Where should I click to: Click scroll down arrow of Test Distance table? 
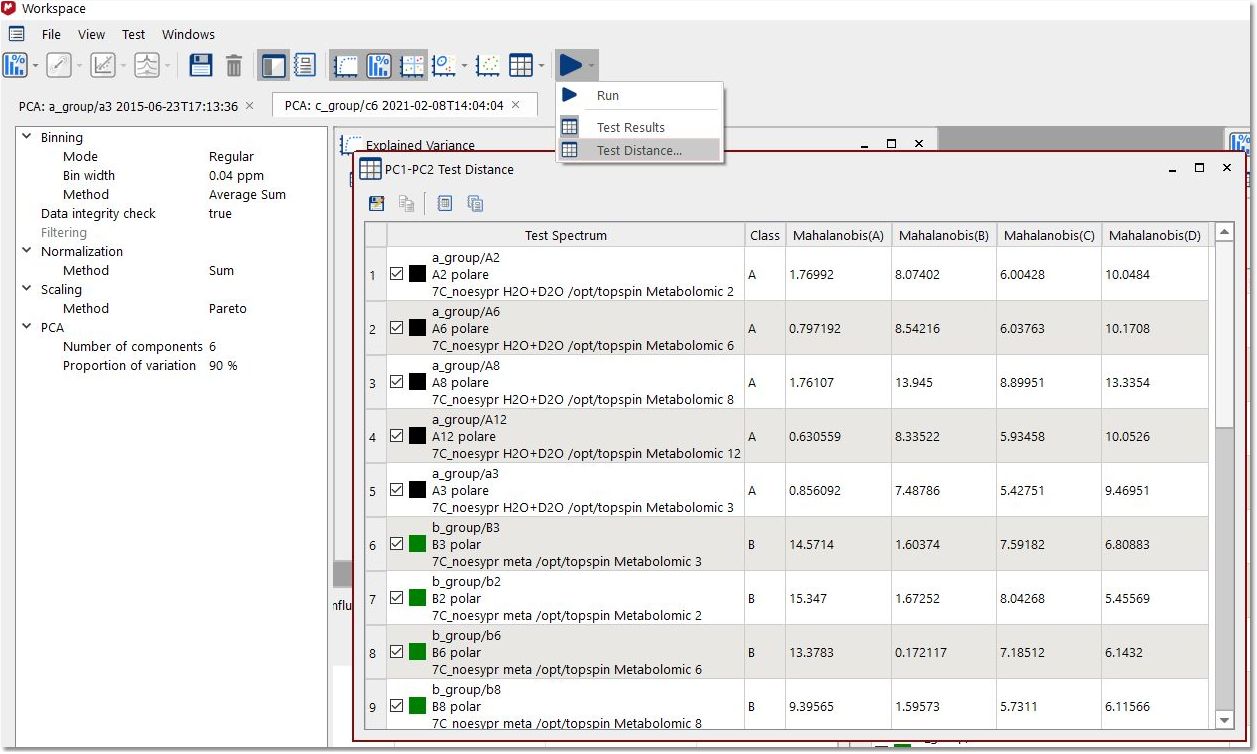[1225, 720]
